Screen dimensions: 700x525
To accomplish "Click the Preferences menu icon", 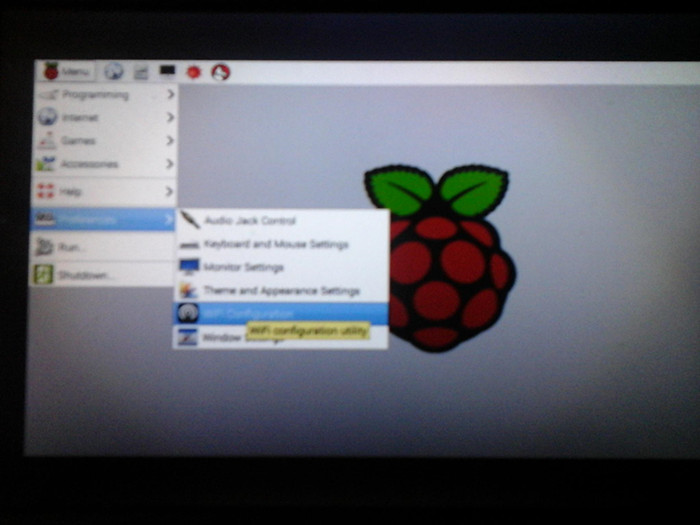I will pyautogui.click(x=45, y=219).
